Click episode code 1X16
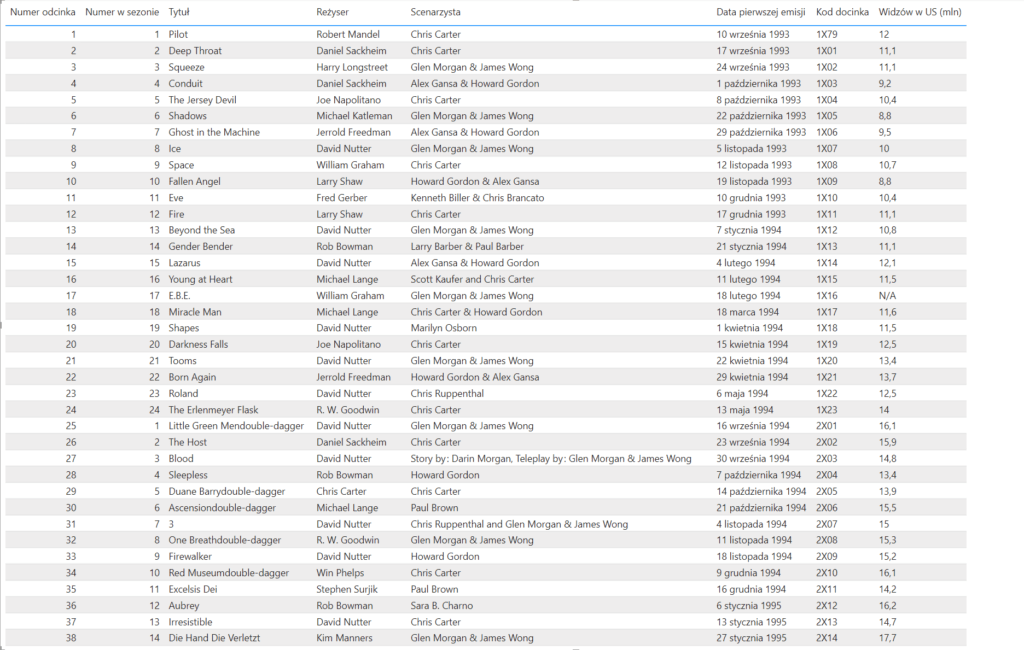 pos(827,296)
